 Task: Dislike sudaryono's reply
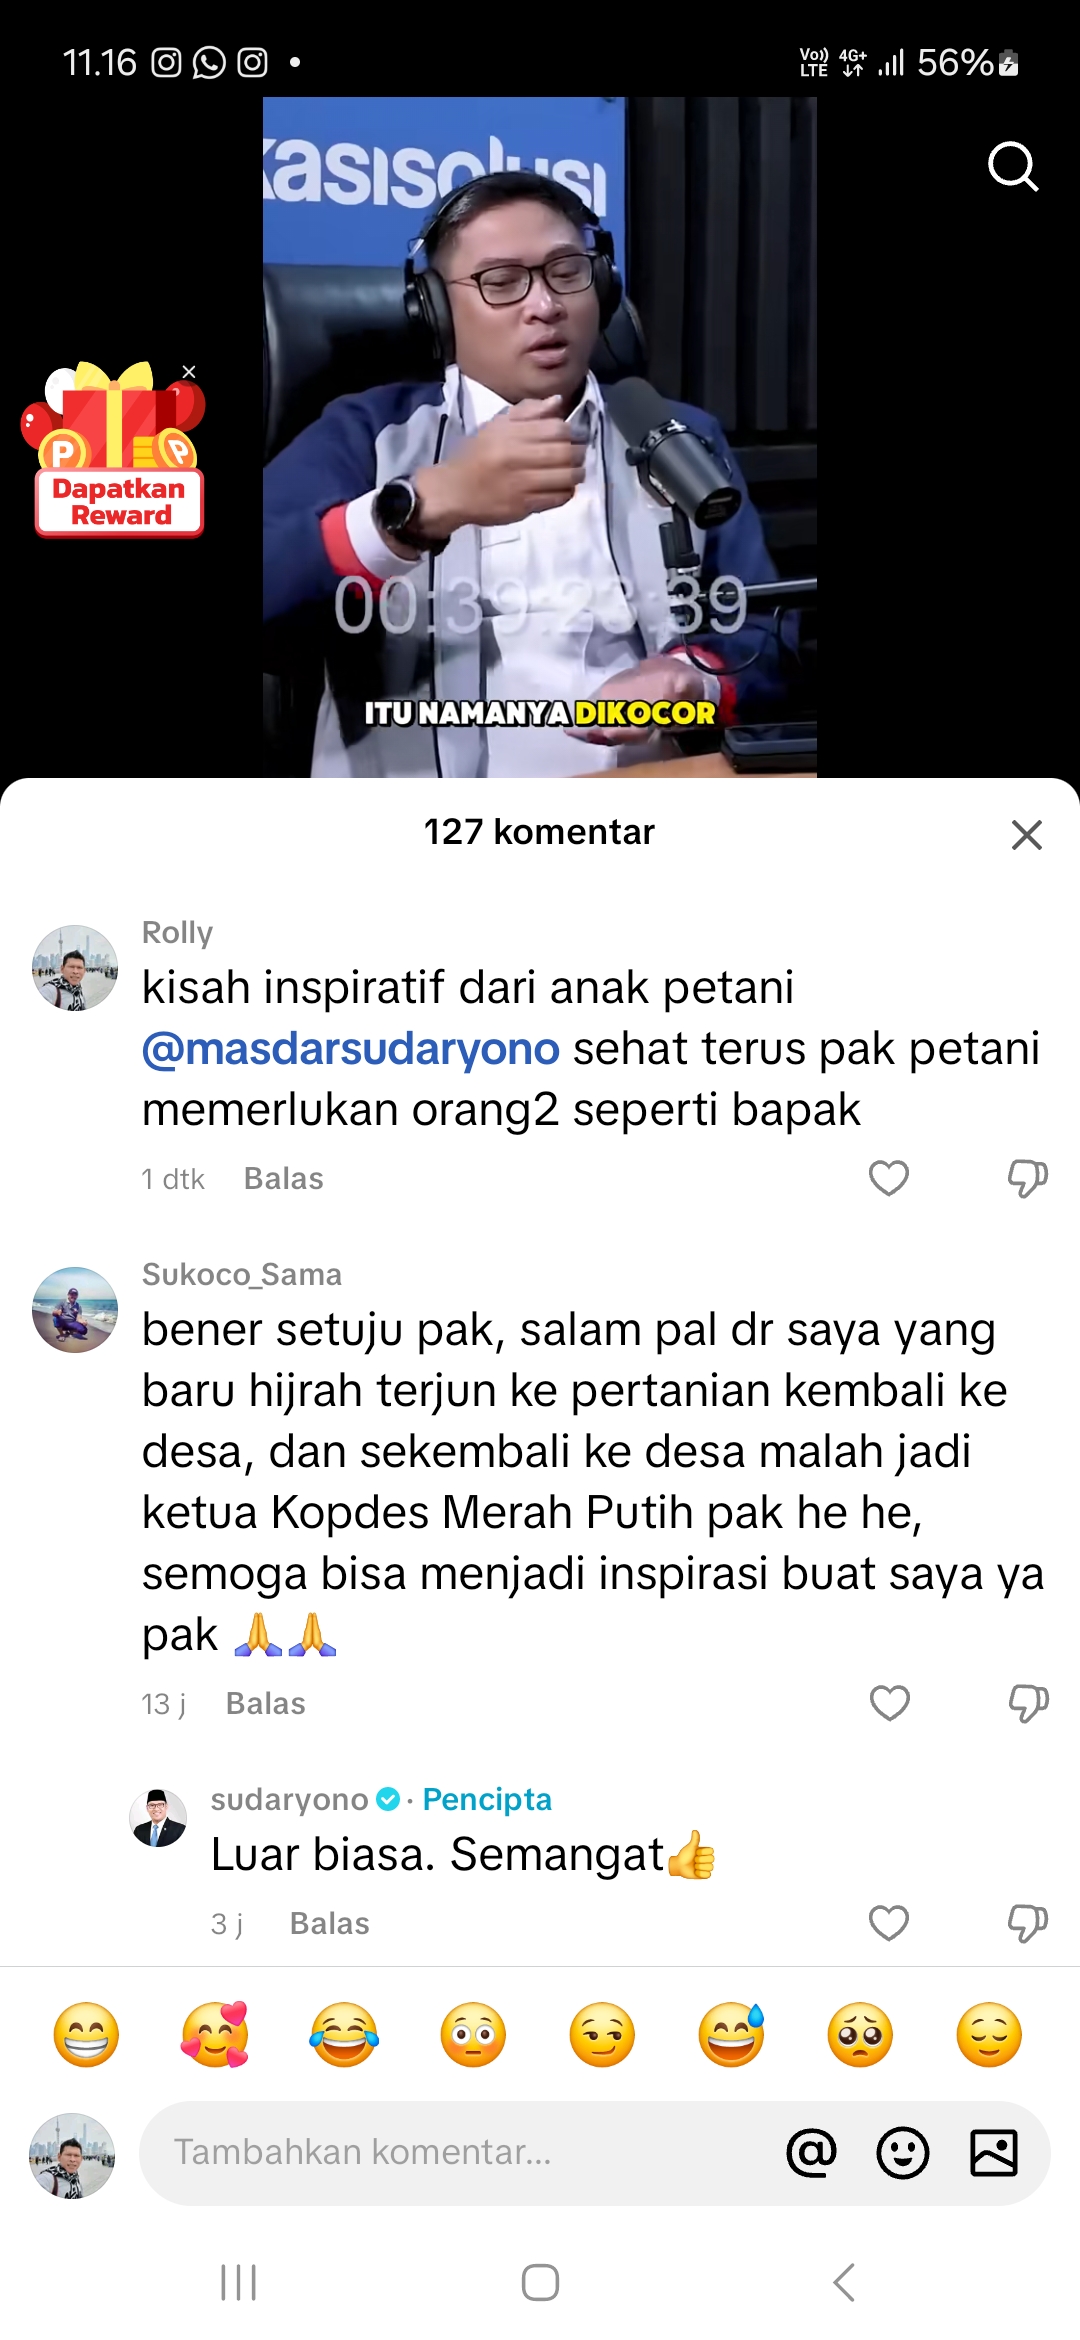pos(1027,1922)
